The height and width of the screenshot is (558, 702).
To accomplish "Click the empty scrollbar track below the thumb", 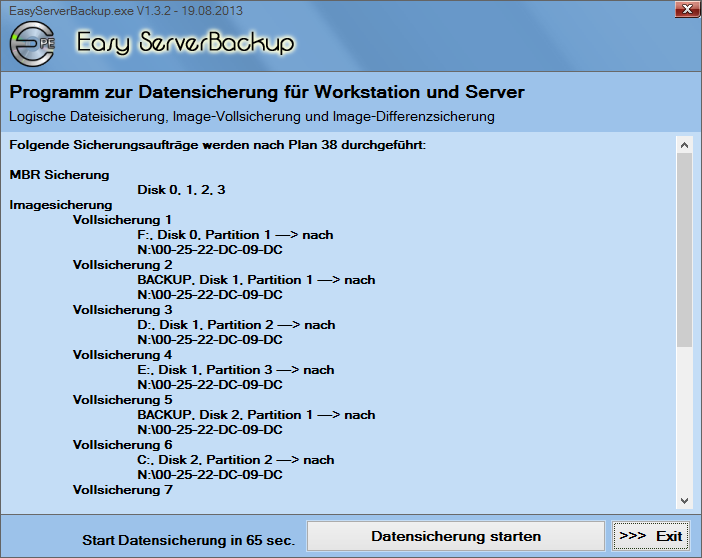I will (x=684, y=420).
